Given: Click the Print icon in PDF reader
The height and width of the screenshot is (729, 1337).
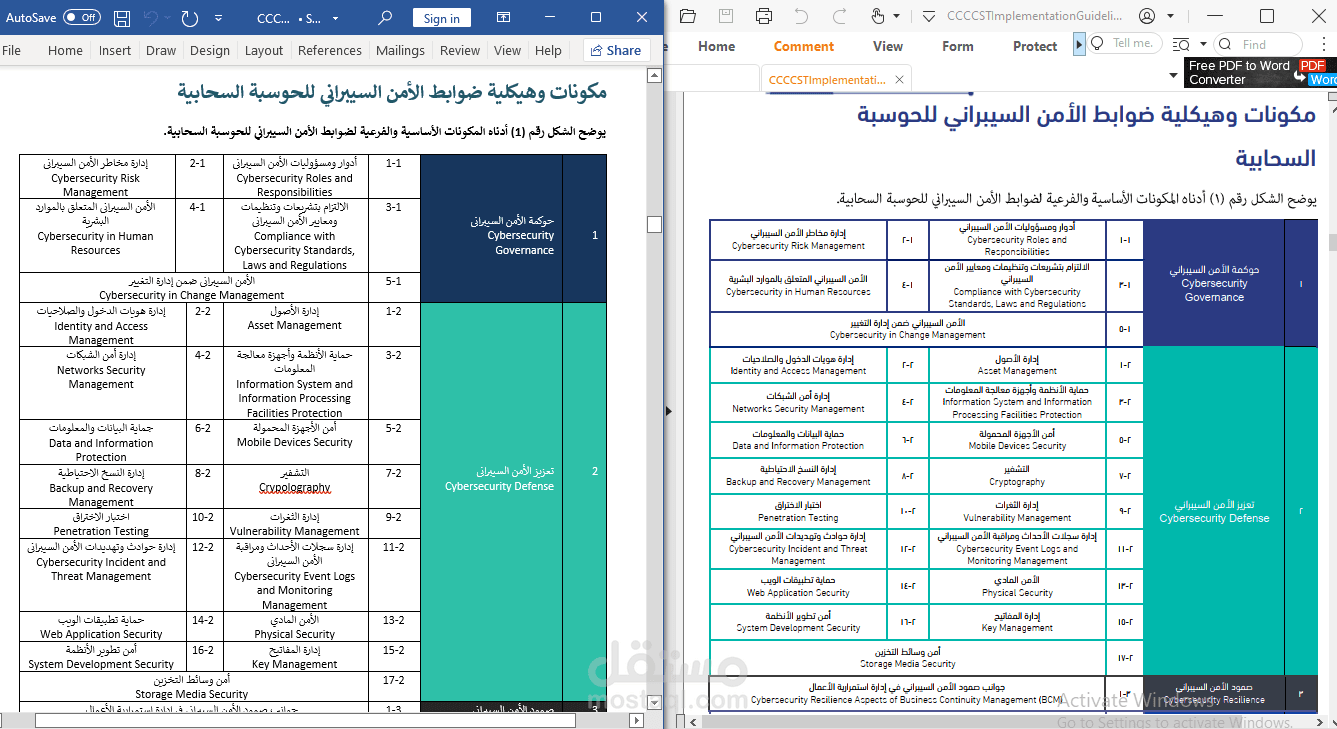Looking at the screenshot, I should (x=764, y=16).
